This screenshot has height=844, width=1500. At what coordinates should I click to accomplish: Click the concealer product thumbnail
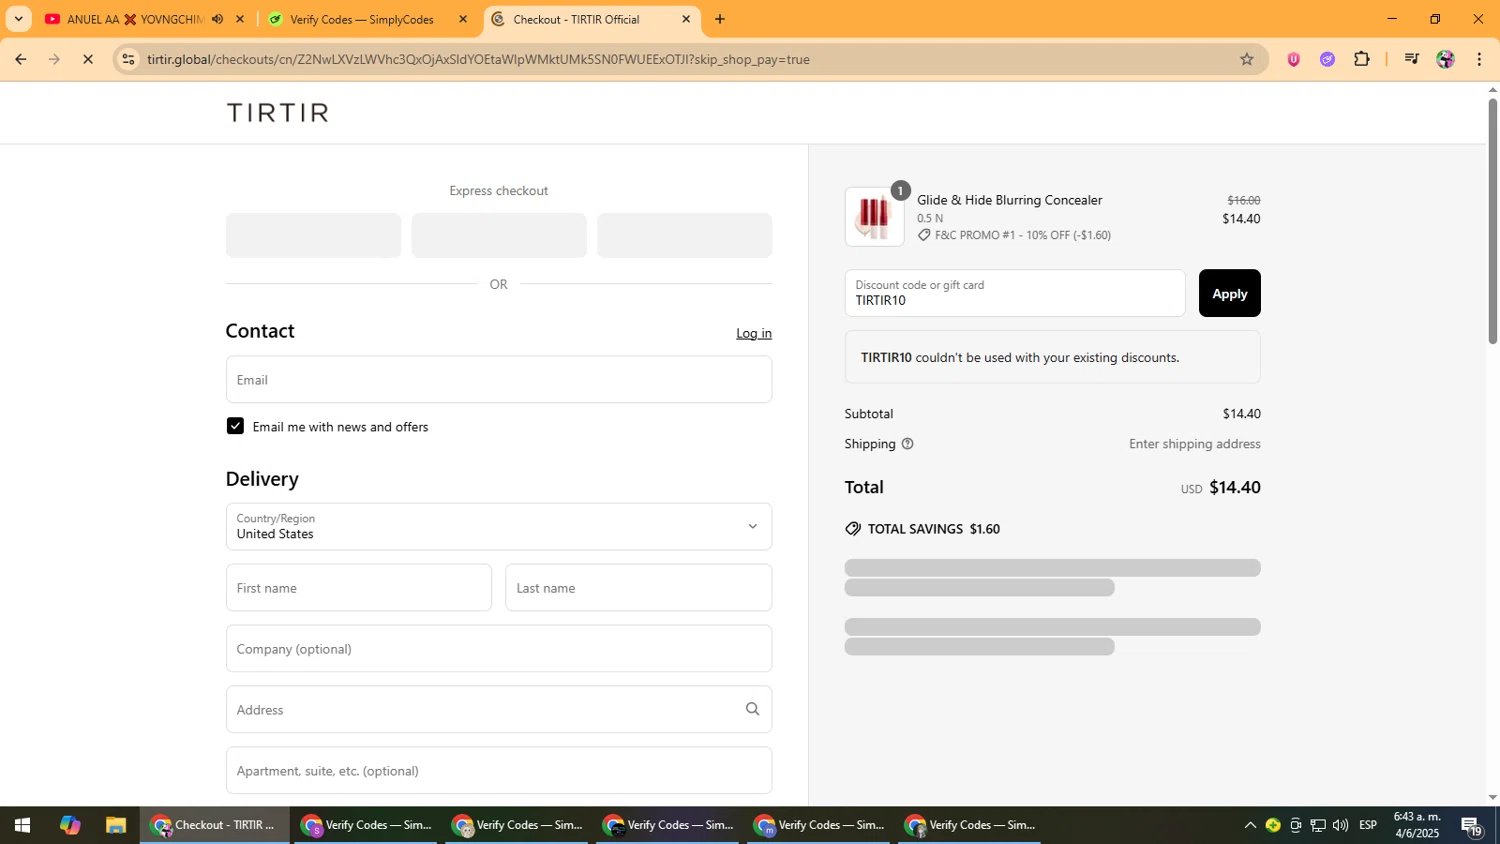click(874, 217)
